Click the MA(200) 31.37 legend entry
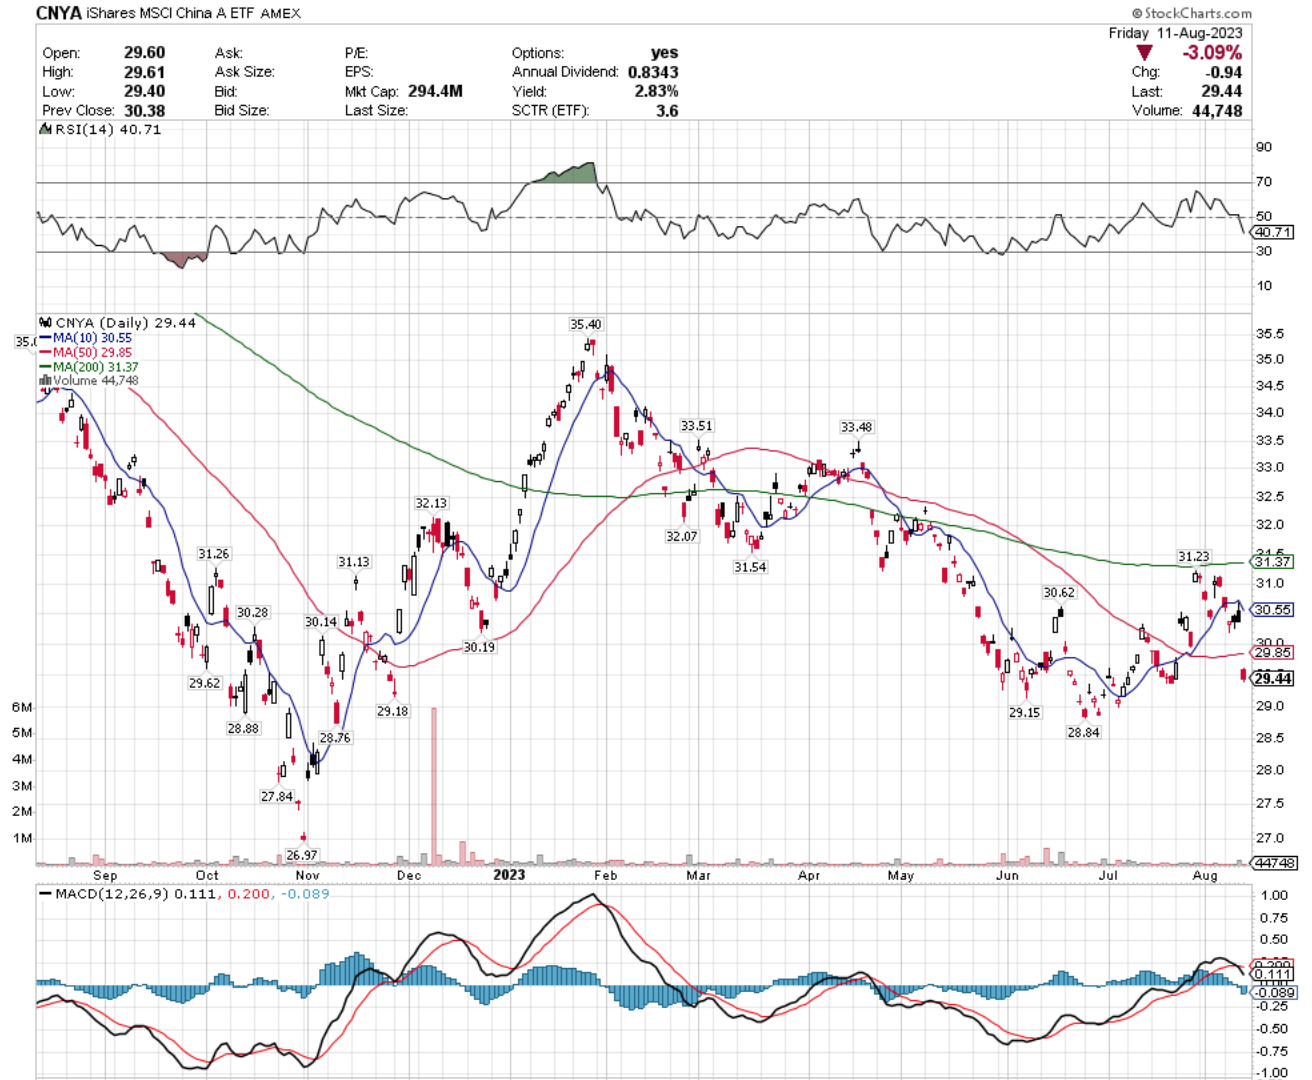Viewport: 1312px width, 1080px height. [89, 367]
